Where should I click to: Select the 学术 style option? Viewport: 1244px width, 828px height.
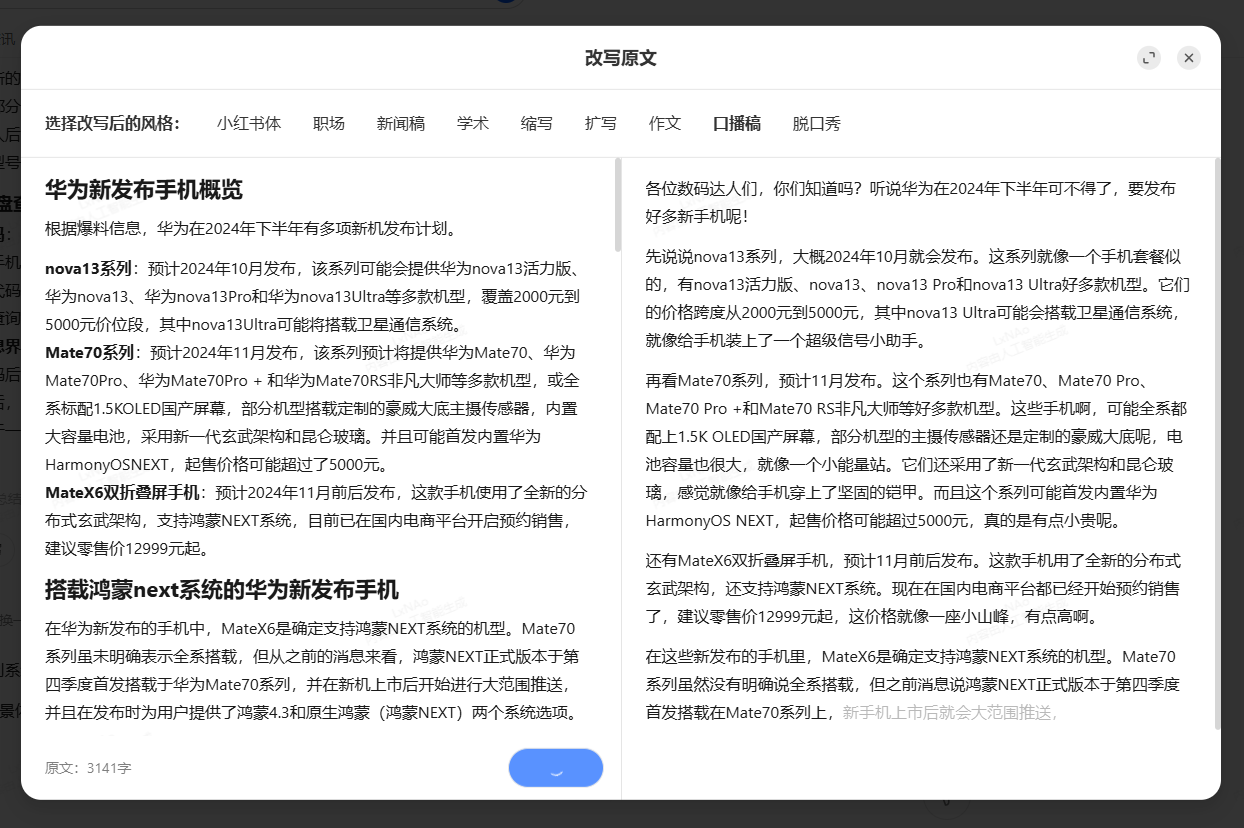[x=472, y=123]
